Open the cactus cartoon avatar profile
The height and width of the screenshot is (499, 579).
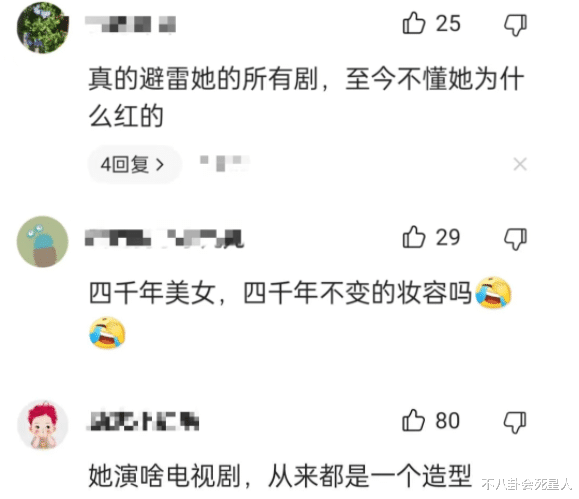pos(43,242)
